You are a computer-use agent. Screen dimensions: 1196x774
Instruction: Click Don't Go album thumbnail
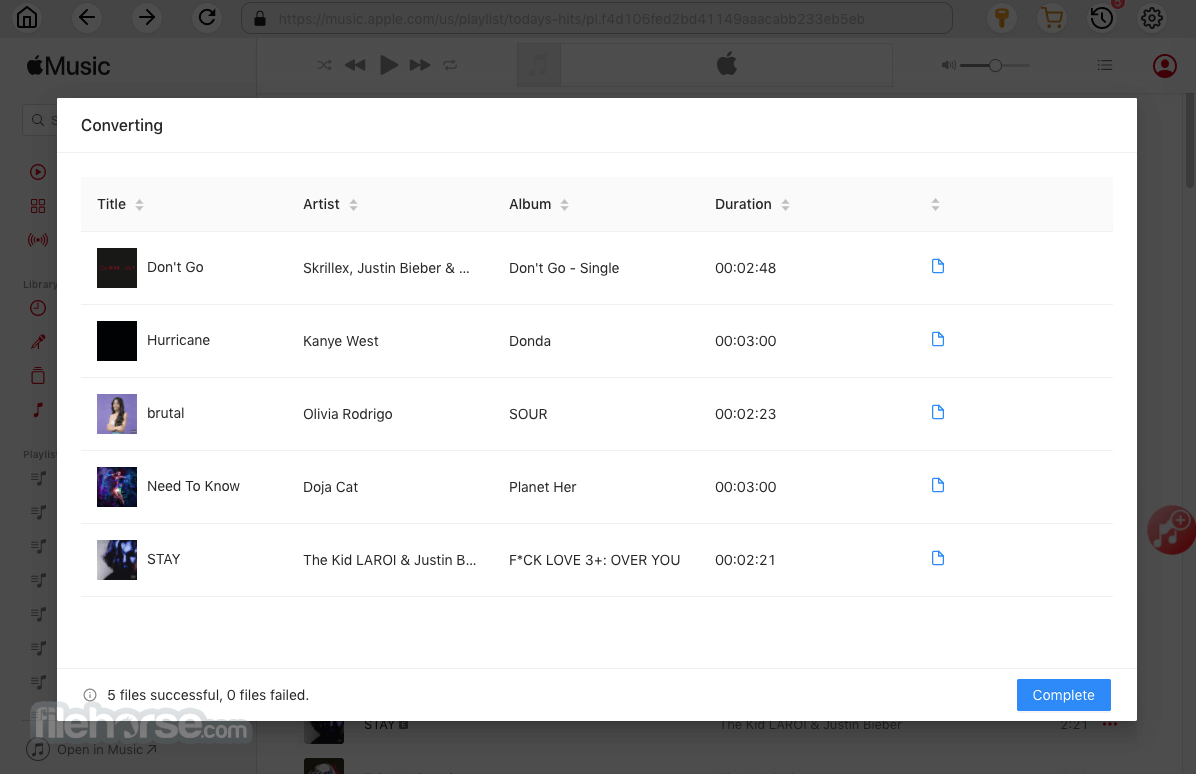click(117, 268)
